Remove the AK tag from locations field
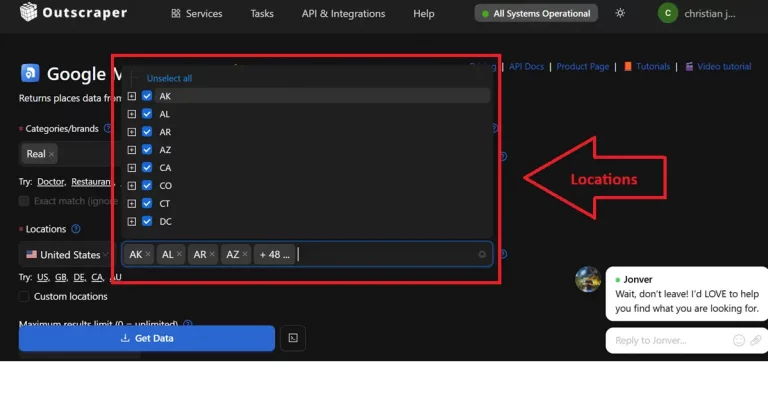 pos(148,255)
